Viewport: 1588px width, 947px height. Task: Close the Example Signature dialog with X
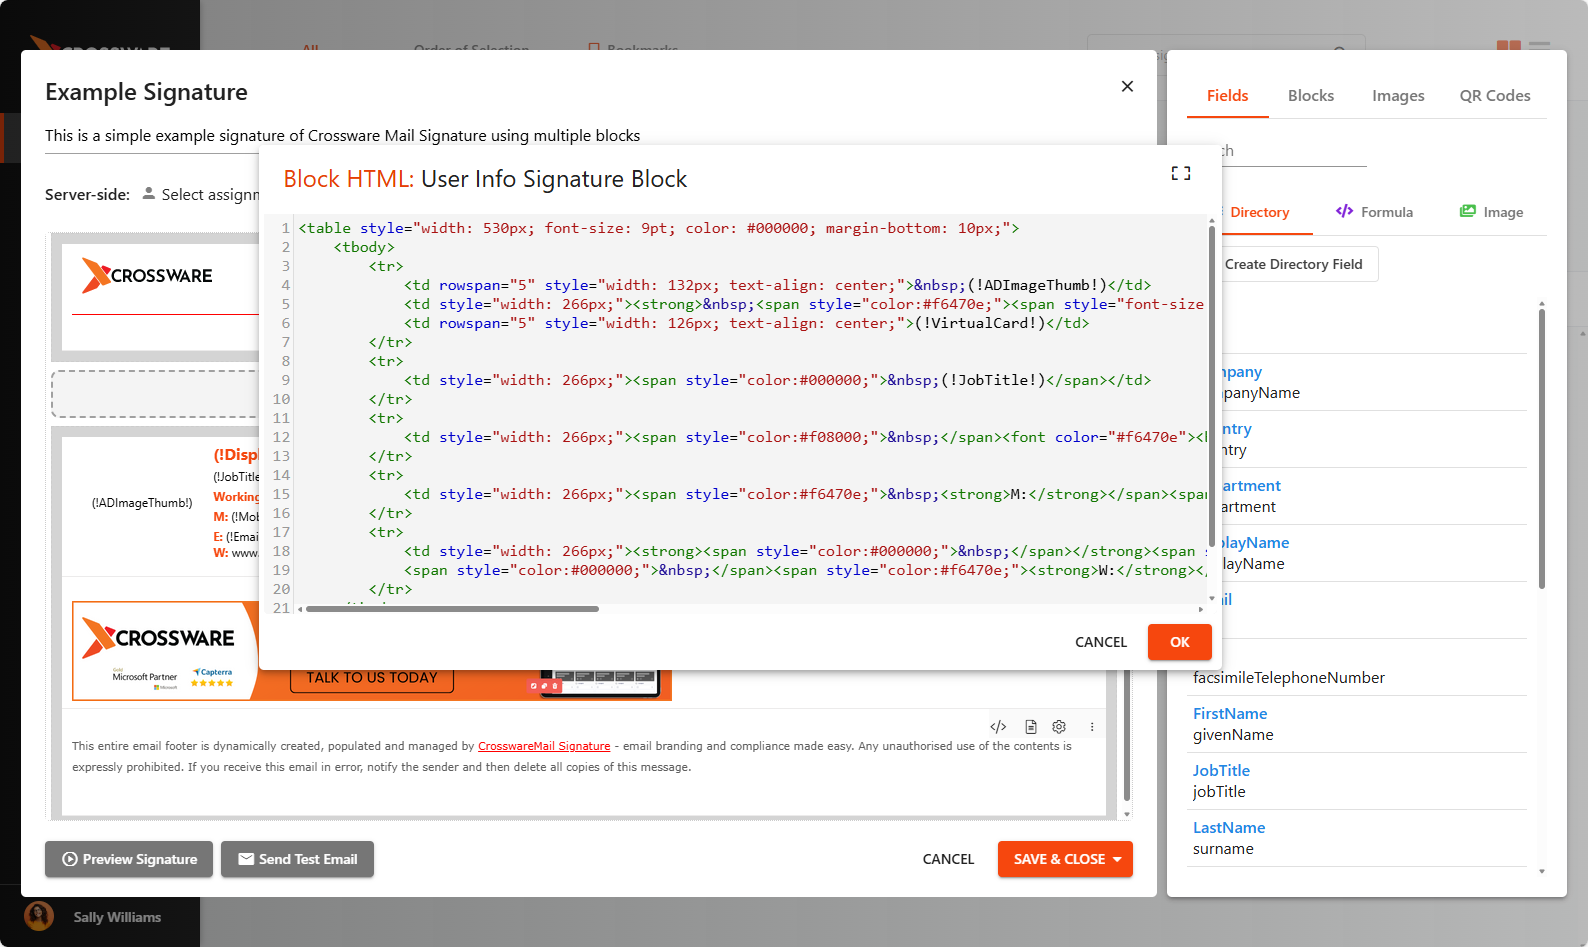1127,86
